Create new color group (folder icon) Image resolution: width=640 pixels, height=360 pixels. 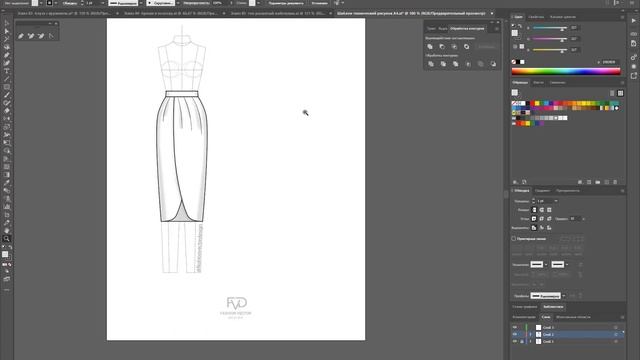tap(598, 182)
